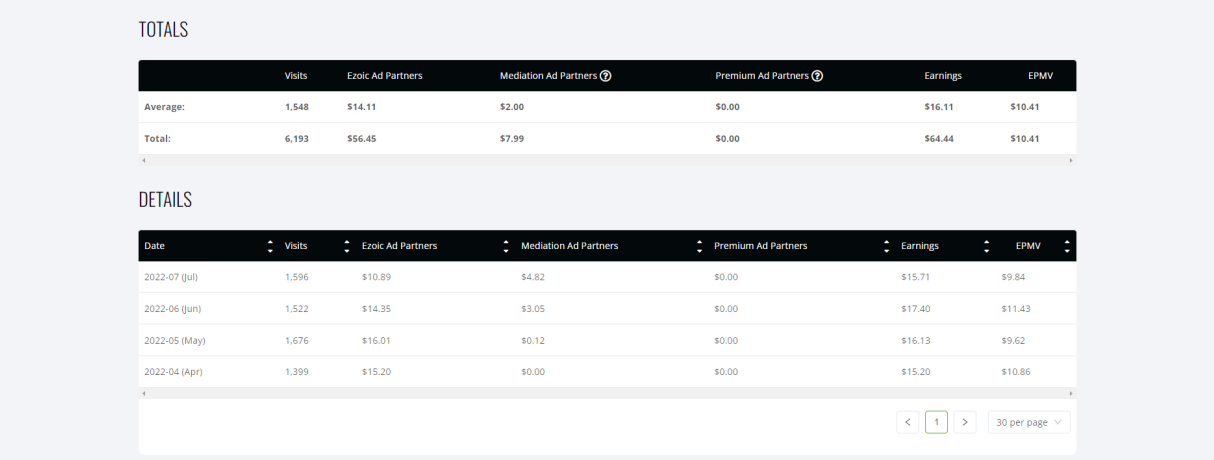Viewport: 1214px width, 460px height.
Task: Click Mediation average value $2.00
Action: click(512, 107)
